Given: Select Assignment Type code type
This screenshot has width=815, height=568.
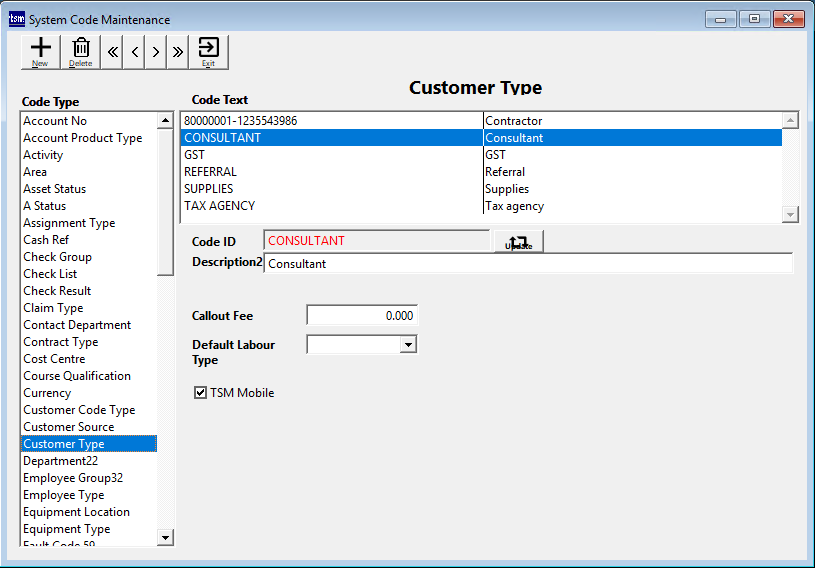Looking at the screenshot, I should tap(89, 223).
